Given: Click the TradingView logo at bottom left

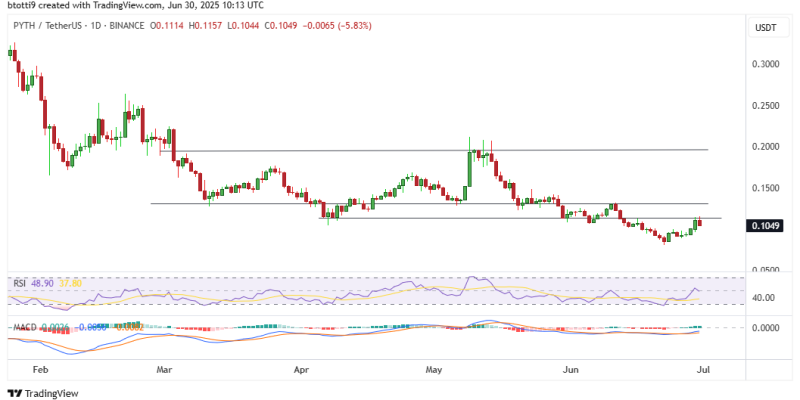Looking at the screenshot, I should 43,393.
